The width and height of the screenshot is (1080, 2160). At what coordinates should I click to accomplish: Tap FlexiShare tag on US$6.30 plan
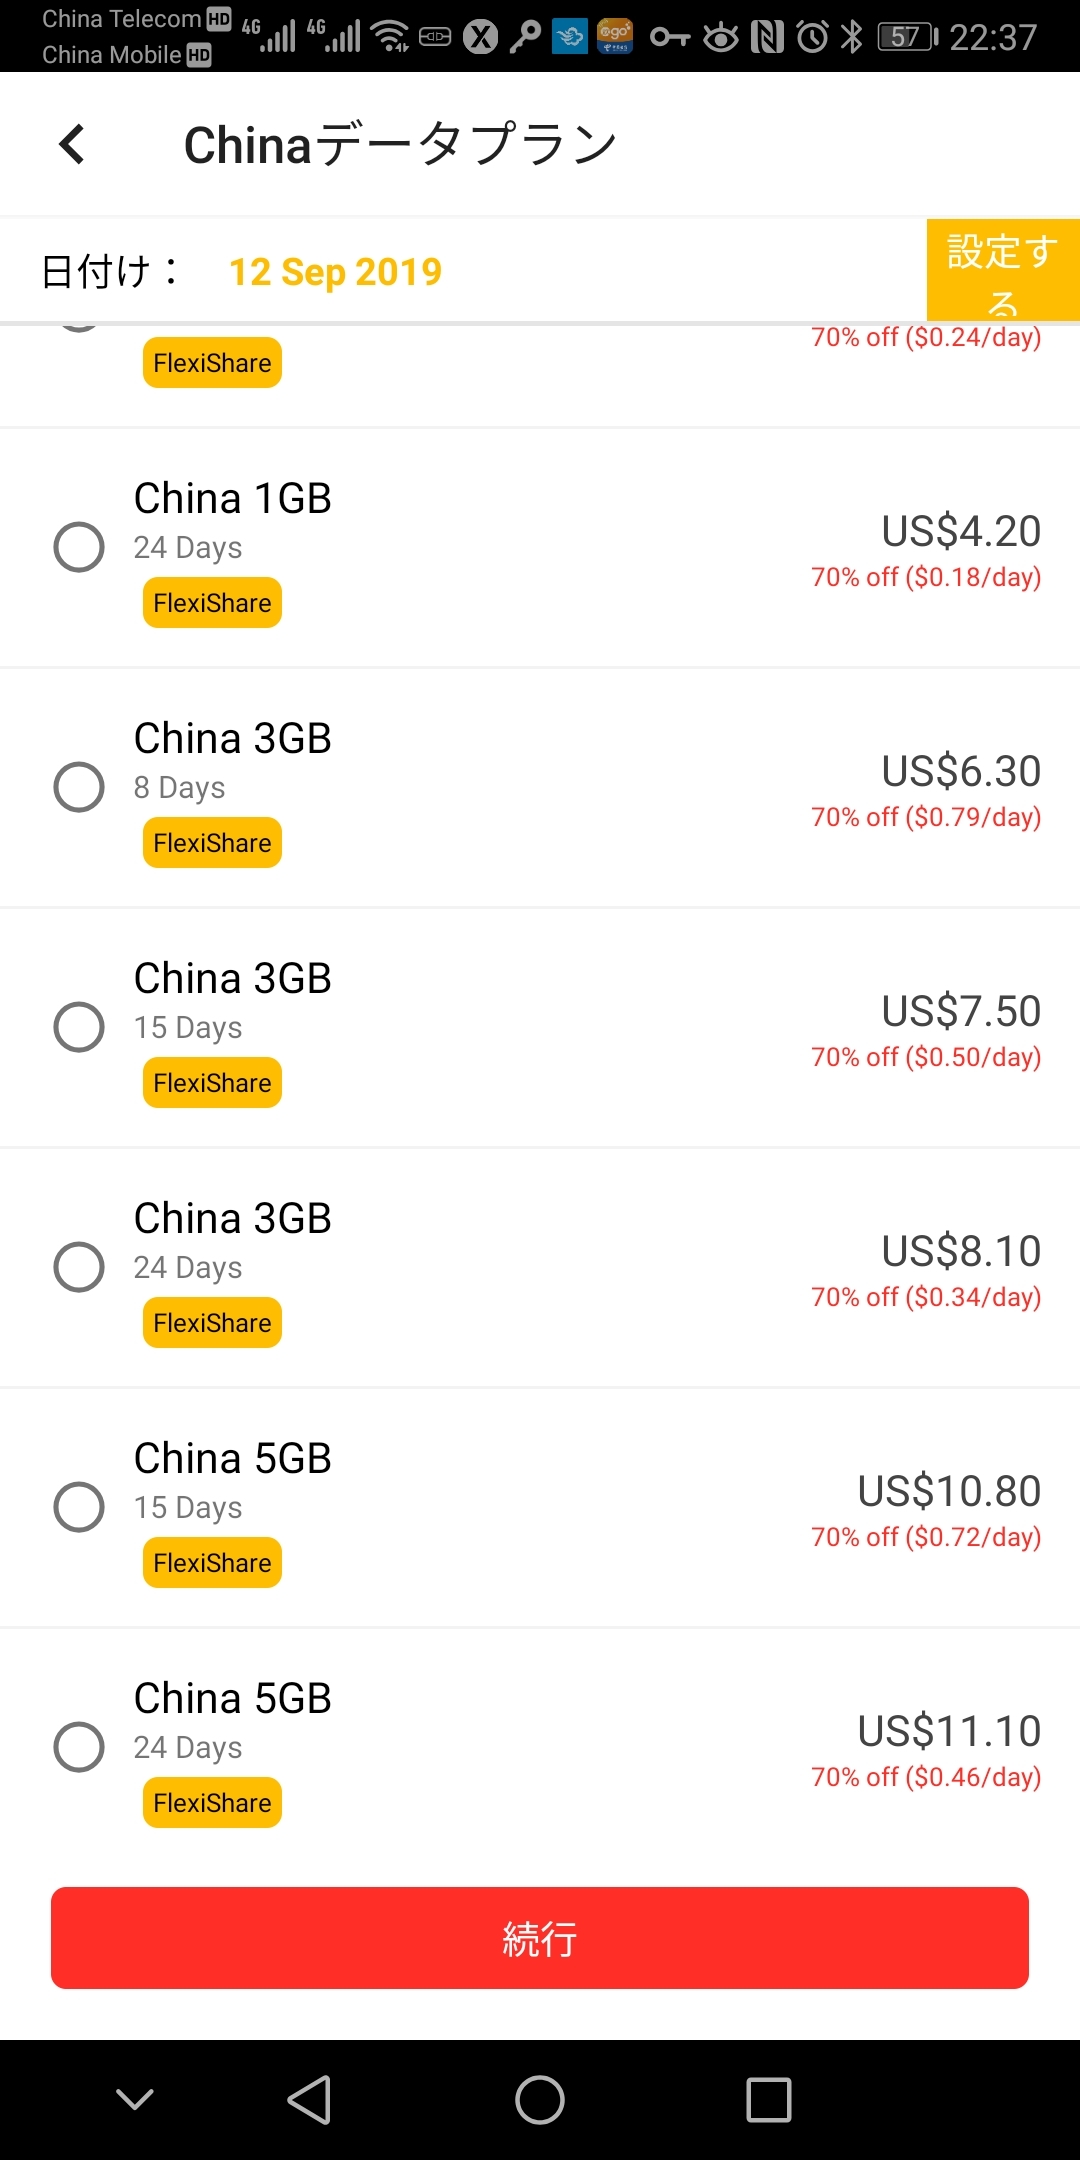212,843
